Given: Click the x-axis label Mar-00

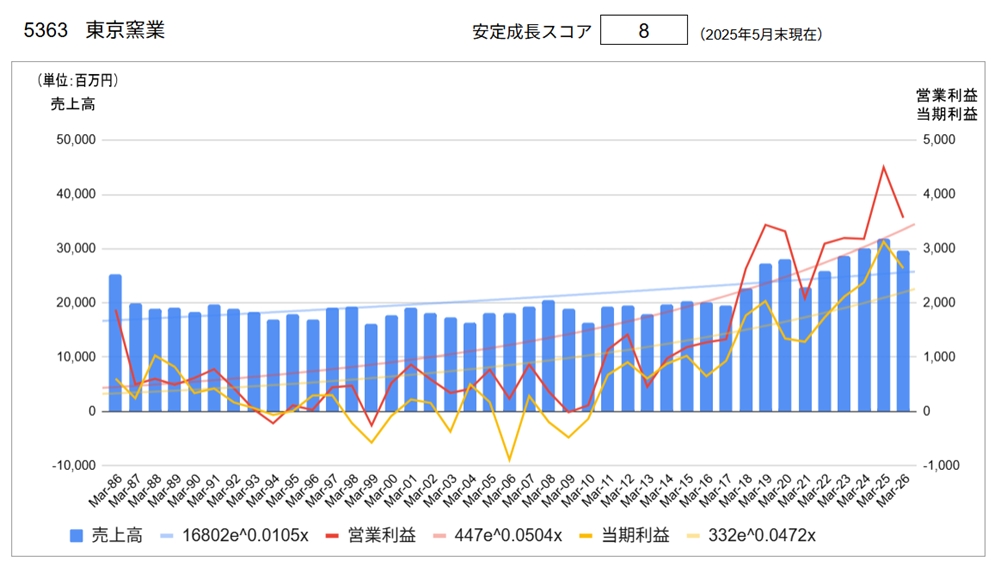Looking at the screenshot, I should (381, 491).
